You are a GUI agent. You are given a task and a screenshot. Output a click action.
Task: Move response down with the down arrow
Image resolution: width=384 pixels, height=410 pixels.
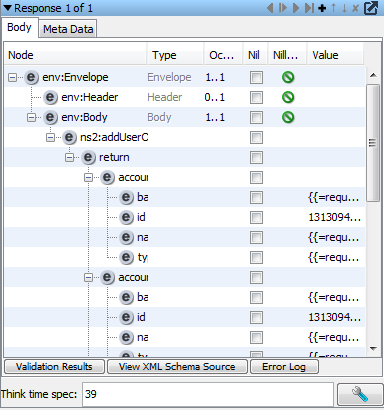[344, 8]
